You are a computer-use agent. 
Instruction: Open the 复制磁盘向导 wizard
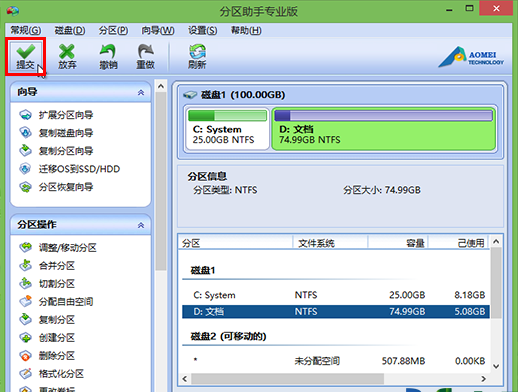(x=56, y=133)
